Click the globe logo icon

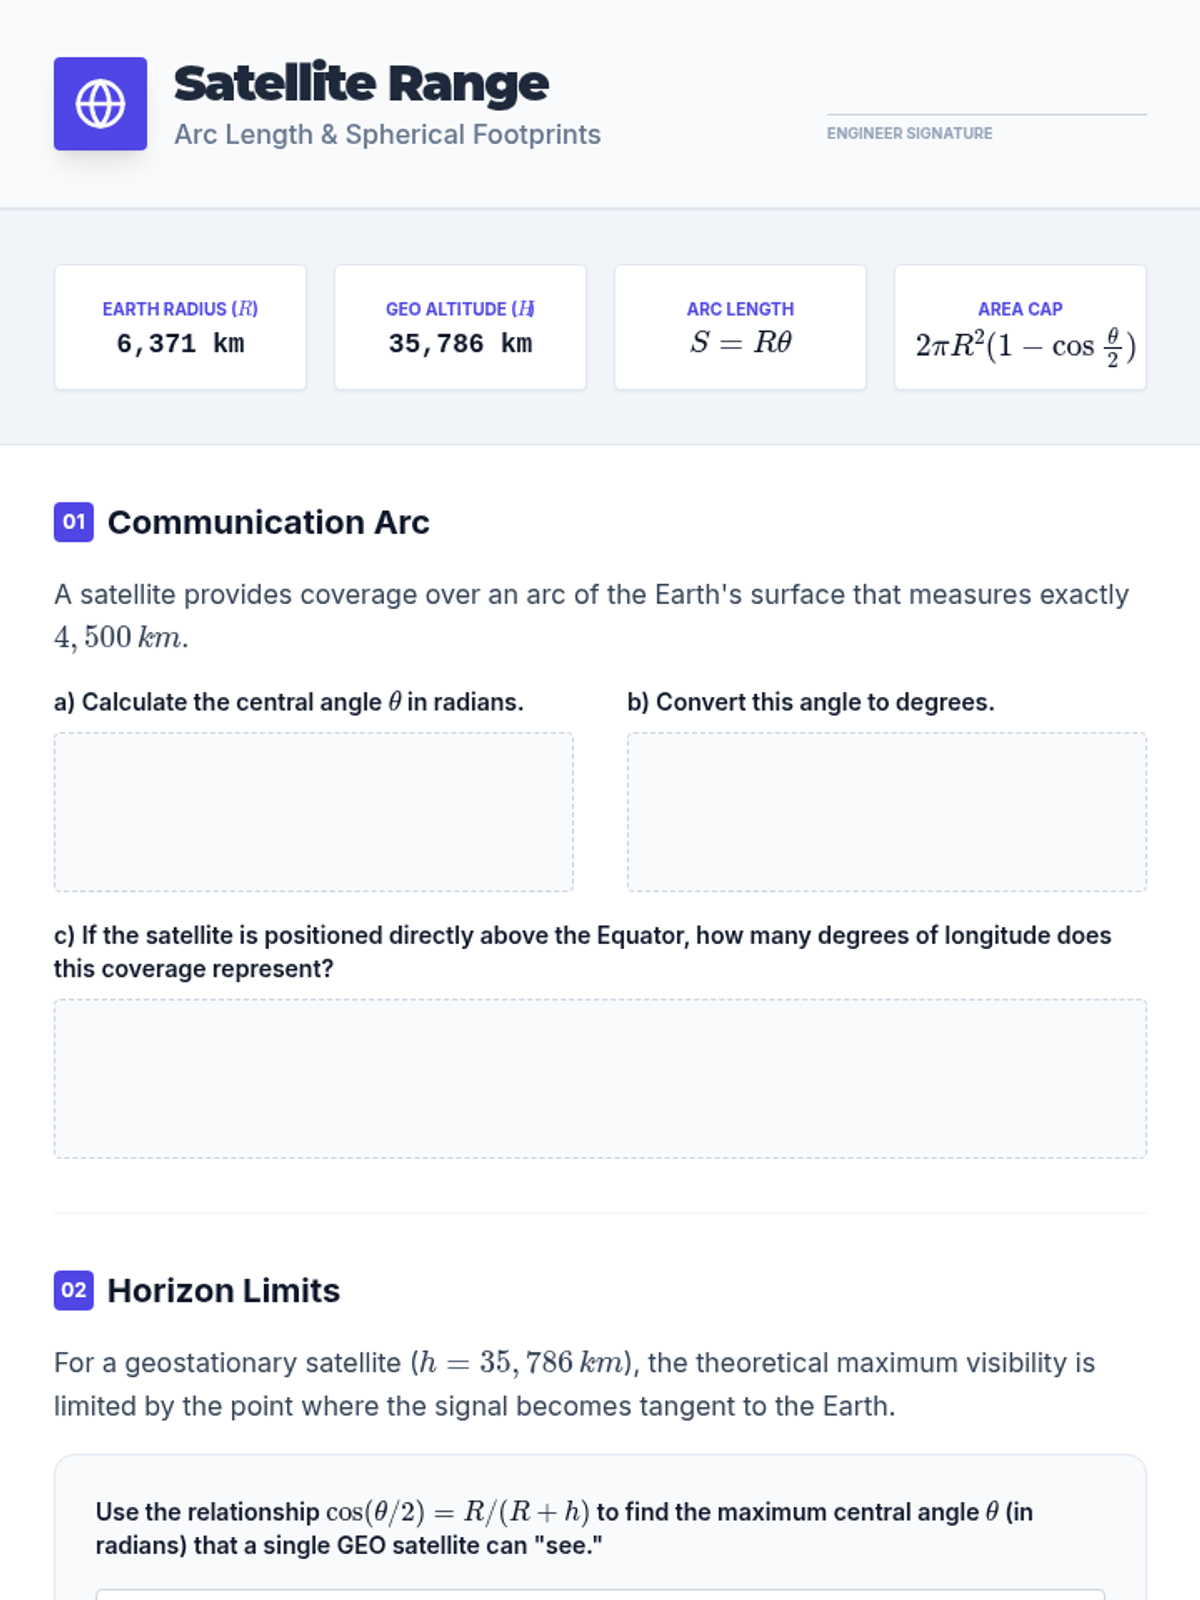[x=100, y=104]
